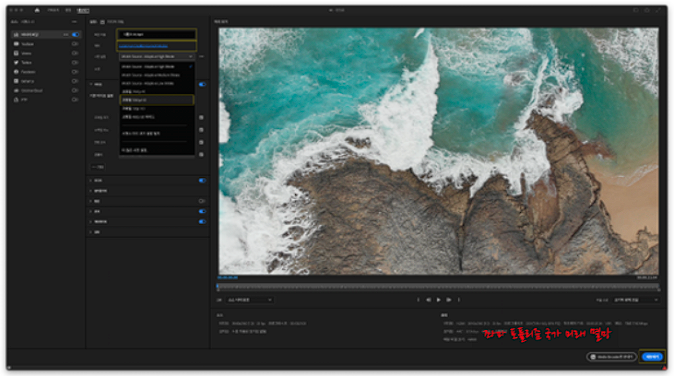Enable the Behance destination toggle
Viewport: 674px width, 378px height.
point(75,81)
